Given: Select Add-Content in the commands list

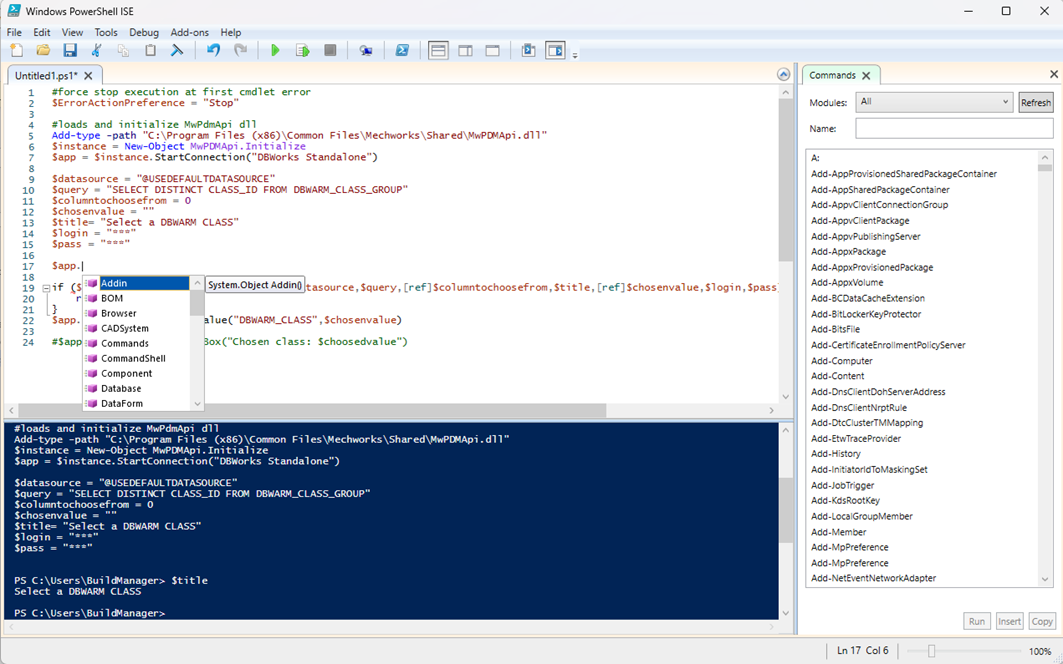Looking at the screenshot, I should click(x=837, y=376).
